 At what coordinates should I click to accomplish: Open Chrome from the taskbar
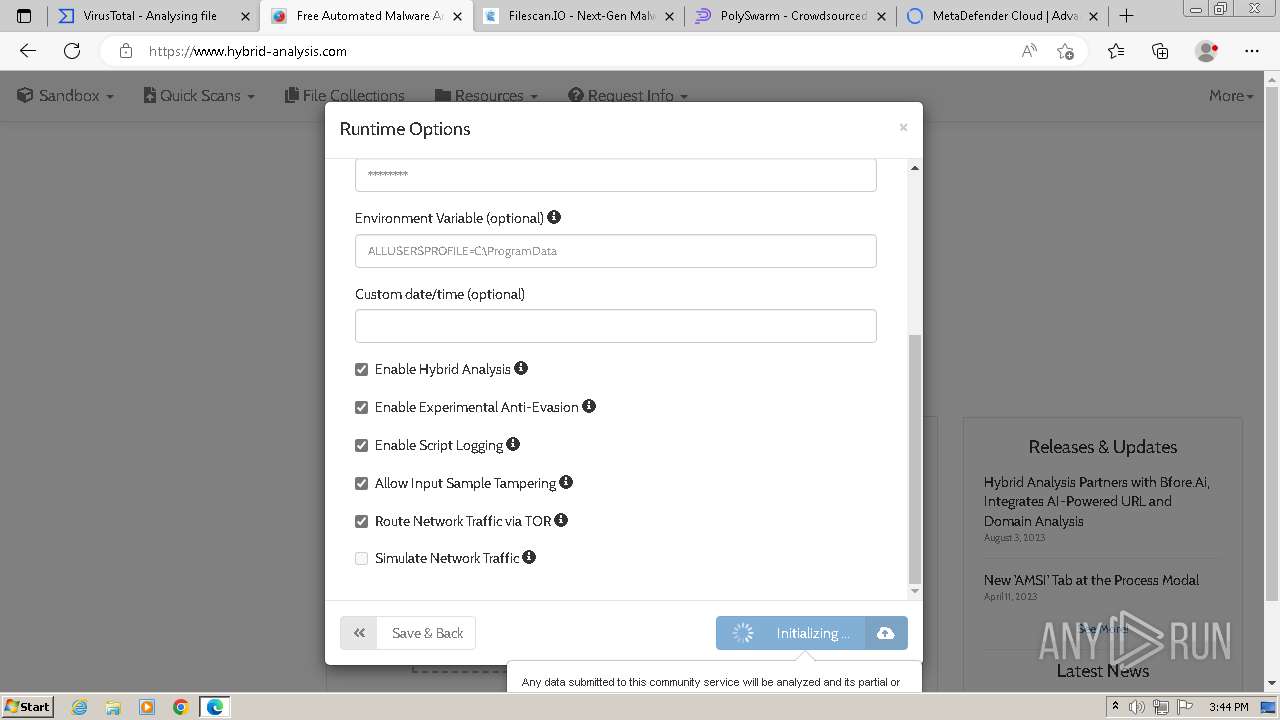181,707
